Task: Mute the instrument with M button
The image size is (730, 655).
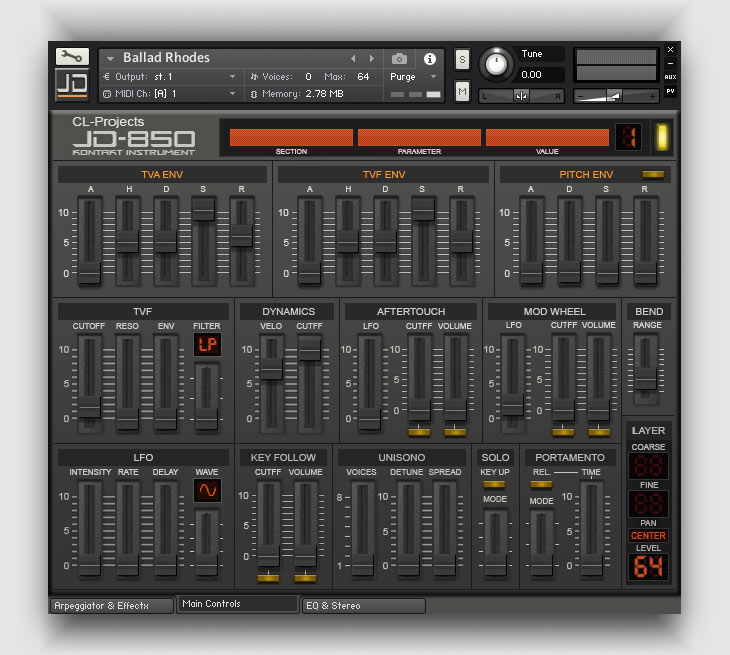Action: (x=462, y=91)
